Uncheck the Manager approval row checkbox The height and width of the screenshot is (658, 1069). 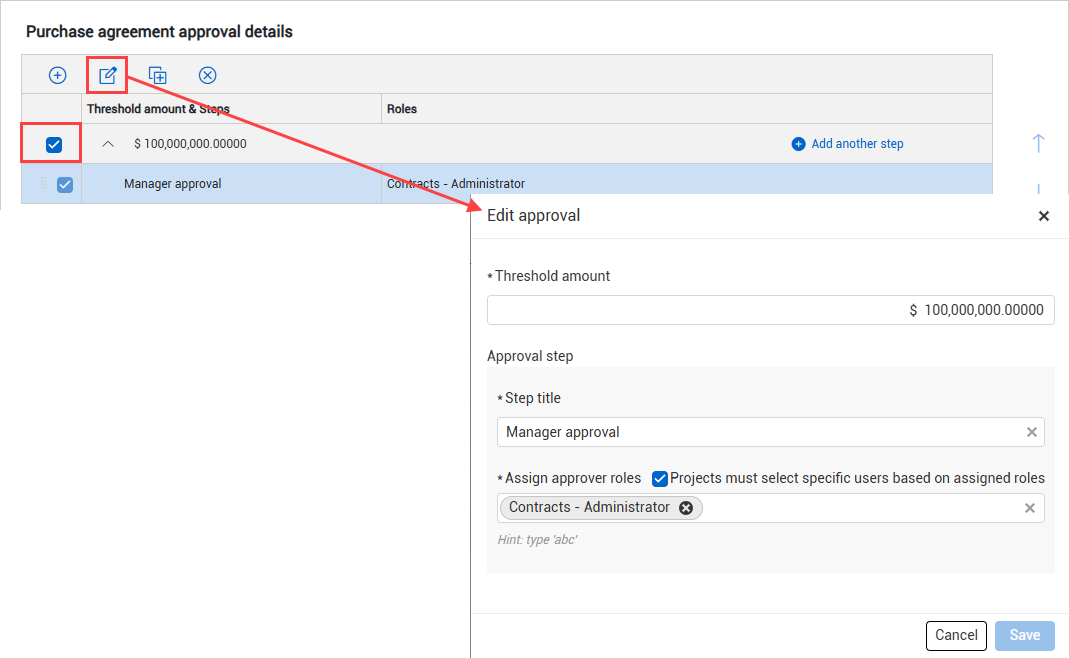[65, 185]
